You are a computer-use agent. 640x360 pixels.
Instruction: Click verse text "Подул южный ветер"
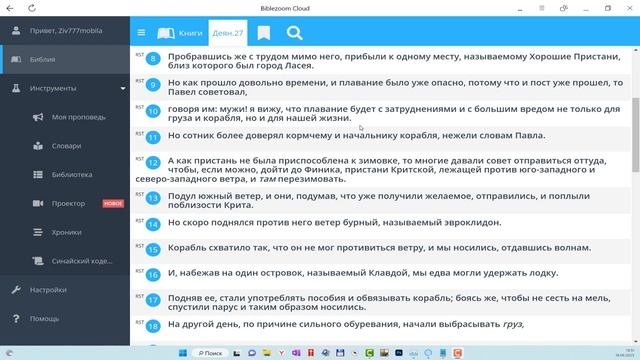coord(215,196)
